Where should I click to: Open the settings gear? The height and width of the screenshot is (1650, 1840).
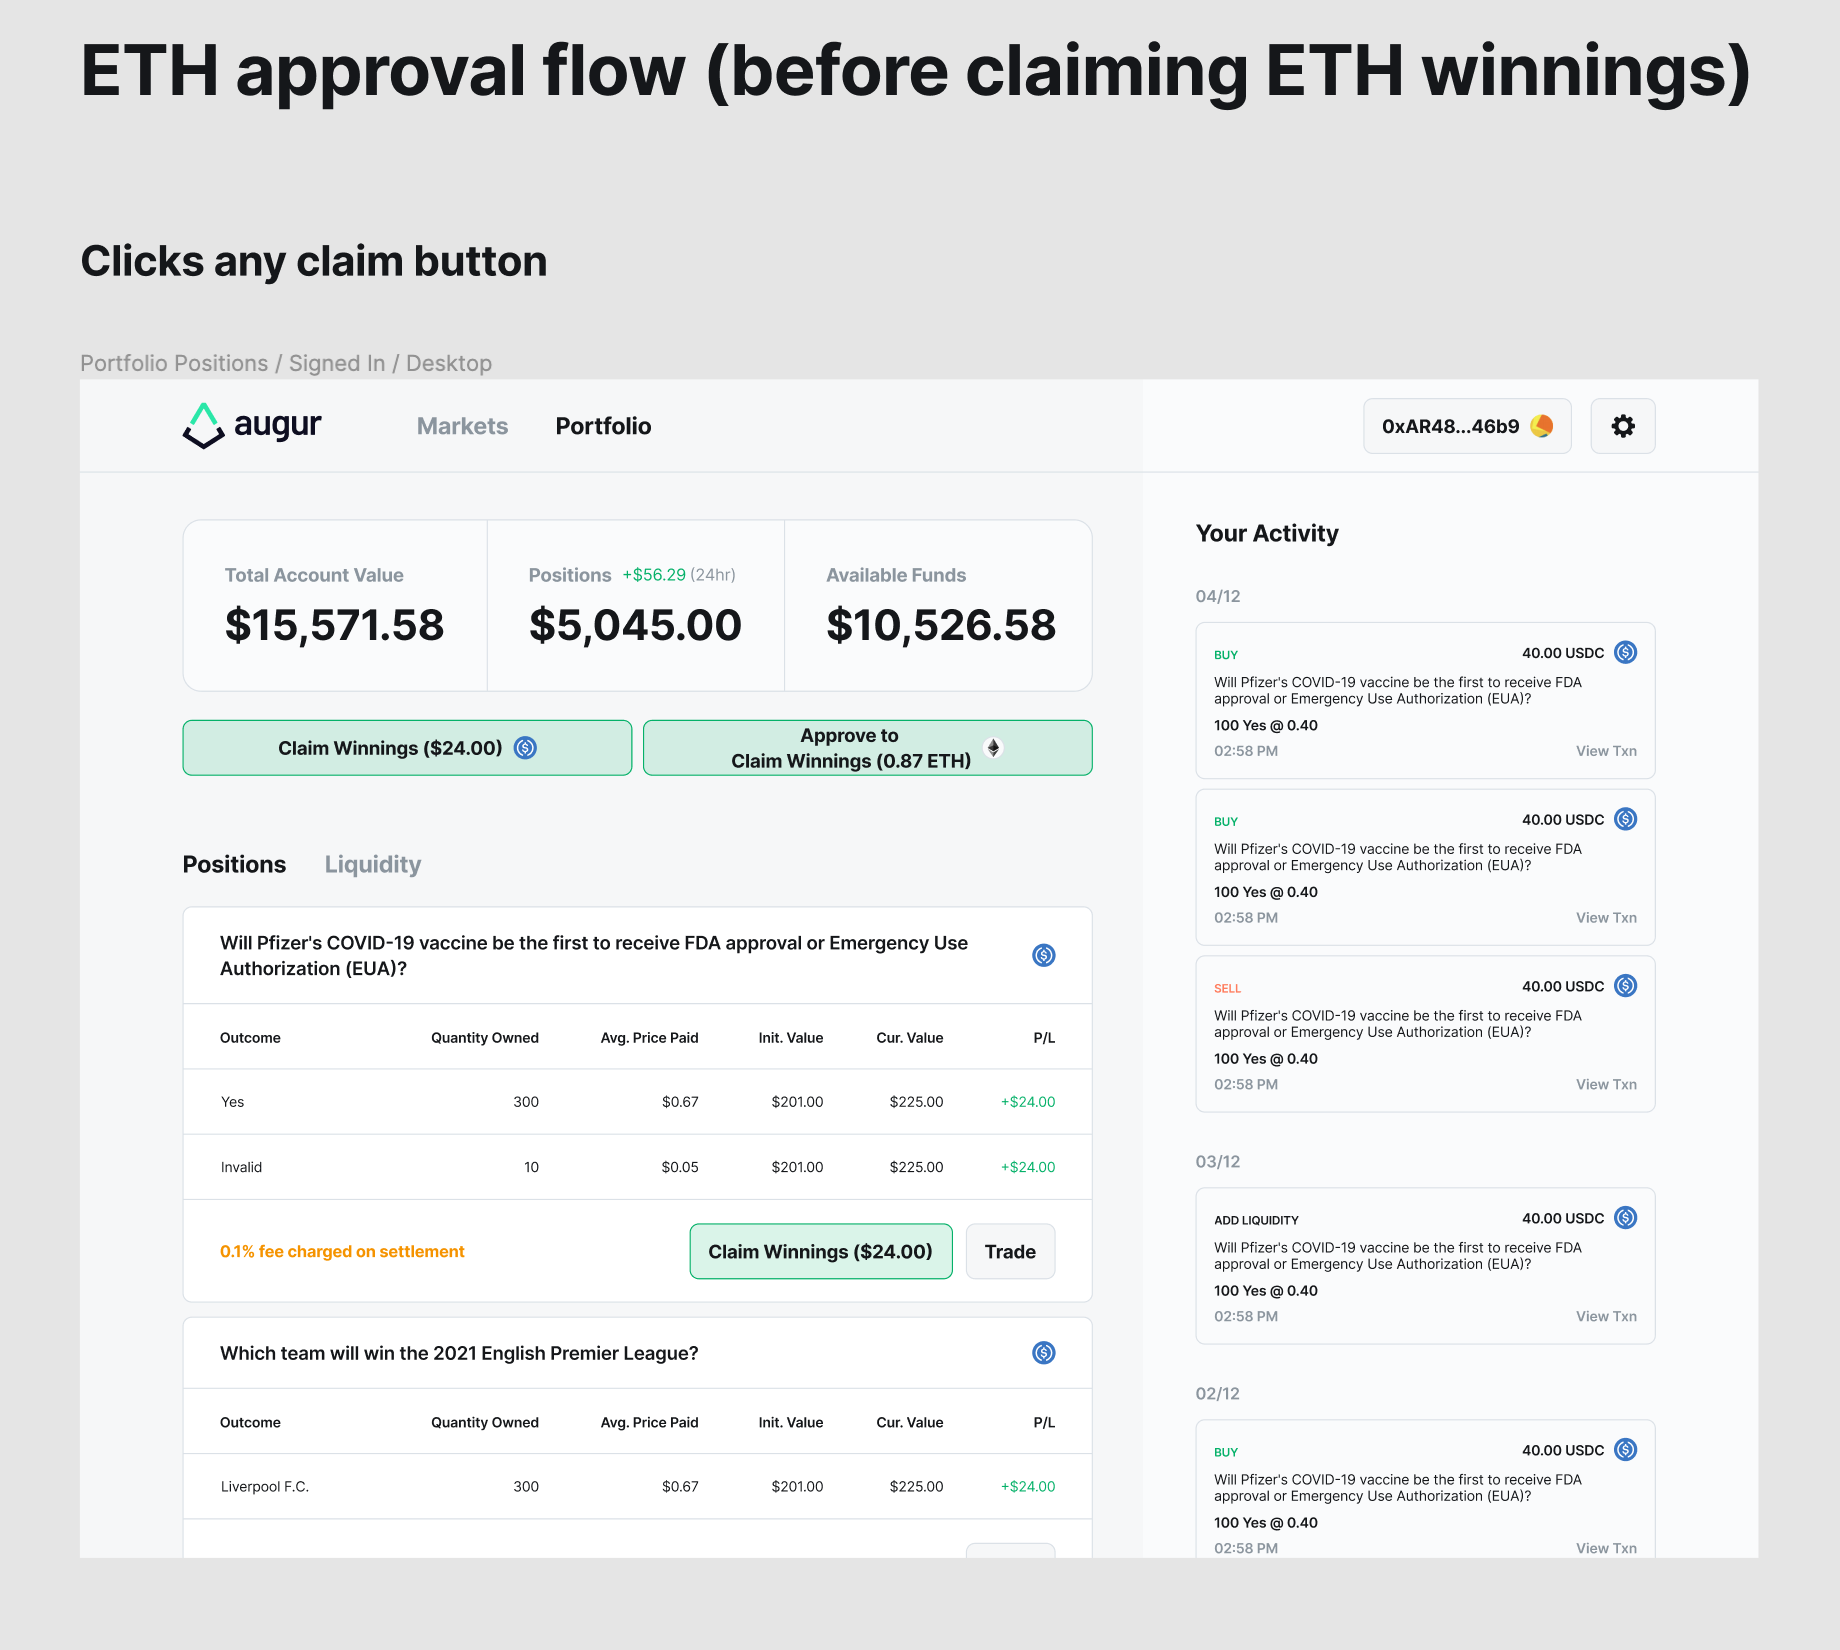(x=1622, y=425)
